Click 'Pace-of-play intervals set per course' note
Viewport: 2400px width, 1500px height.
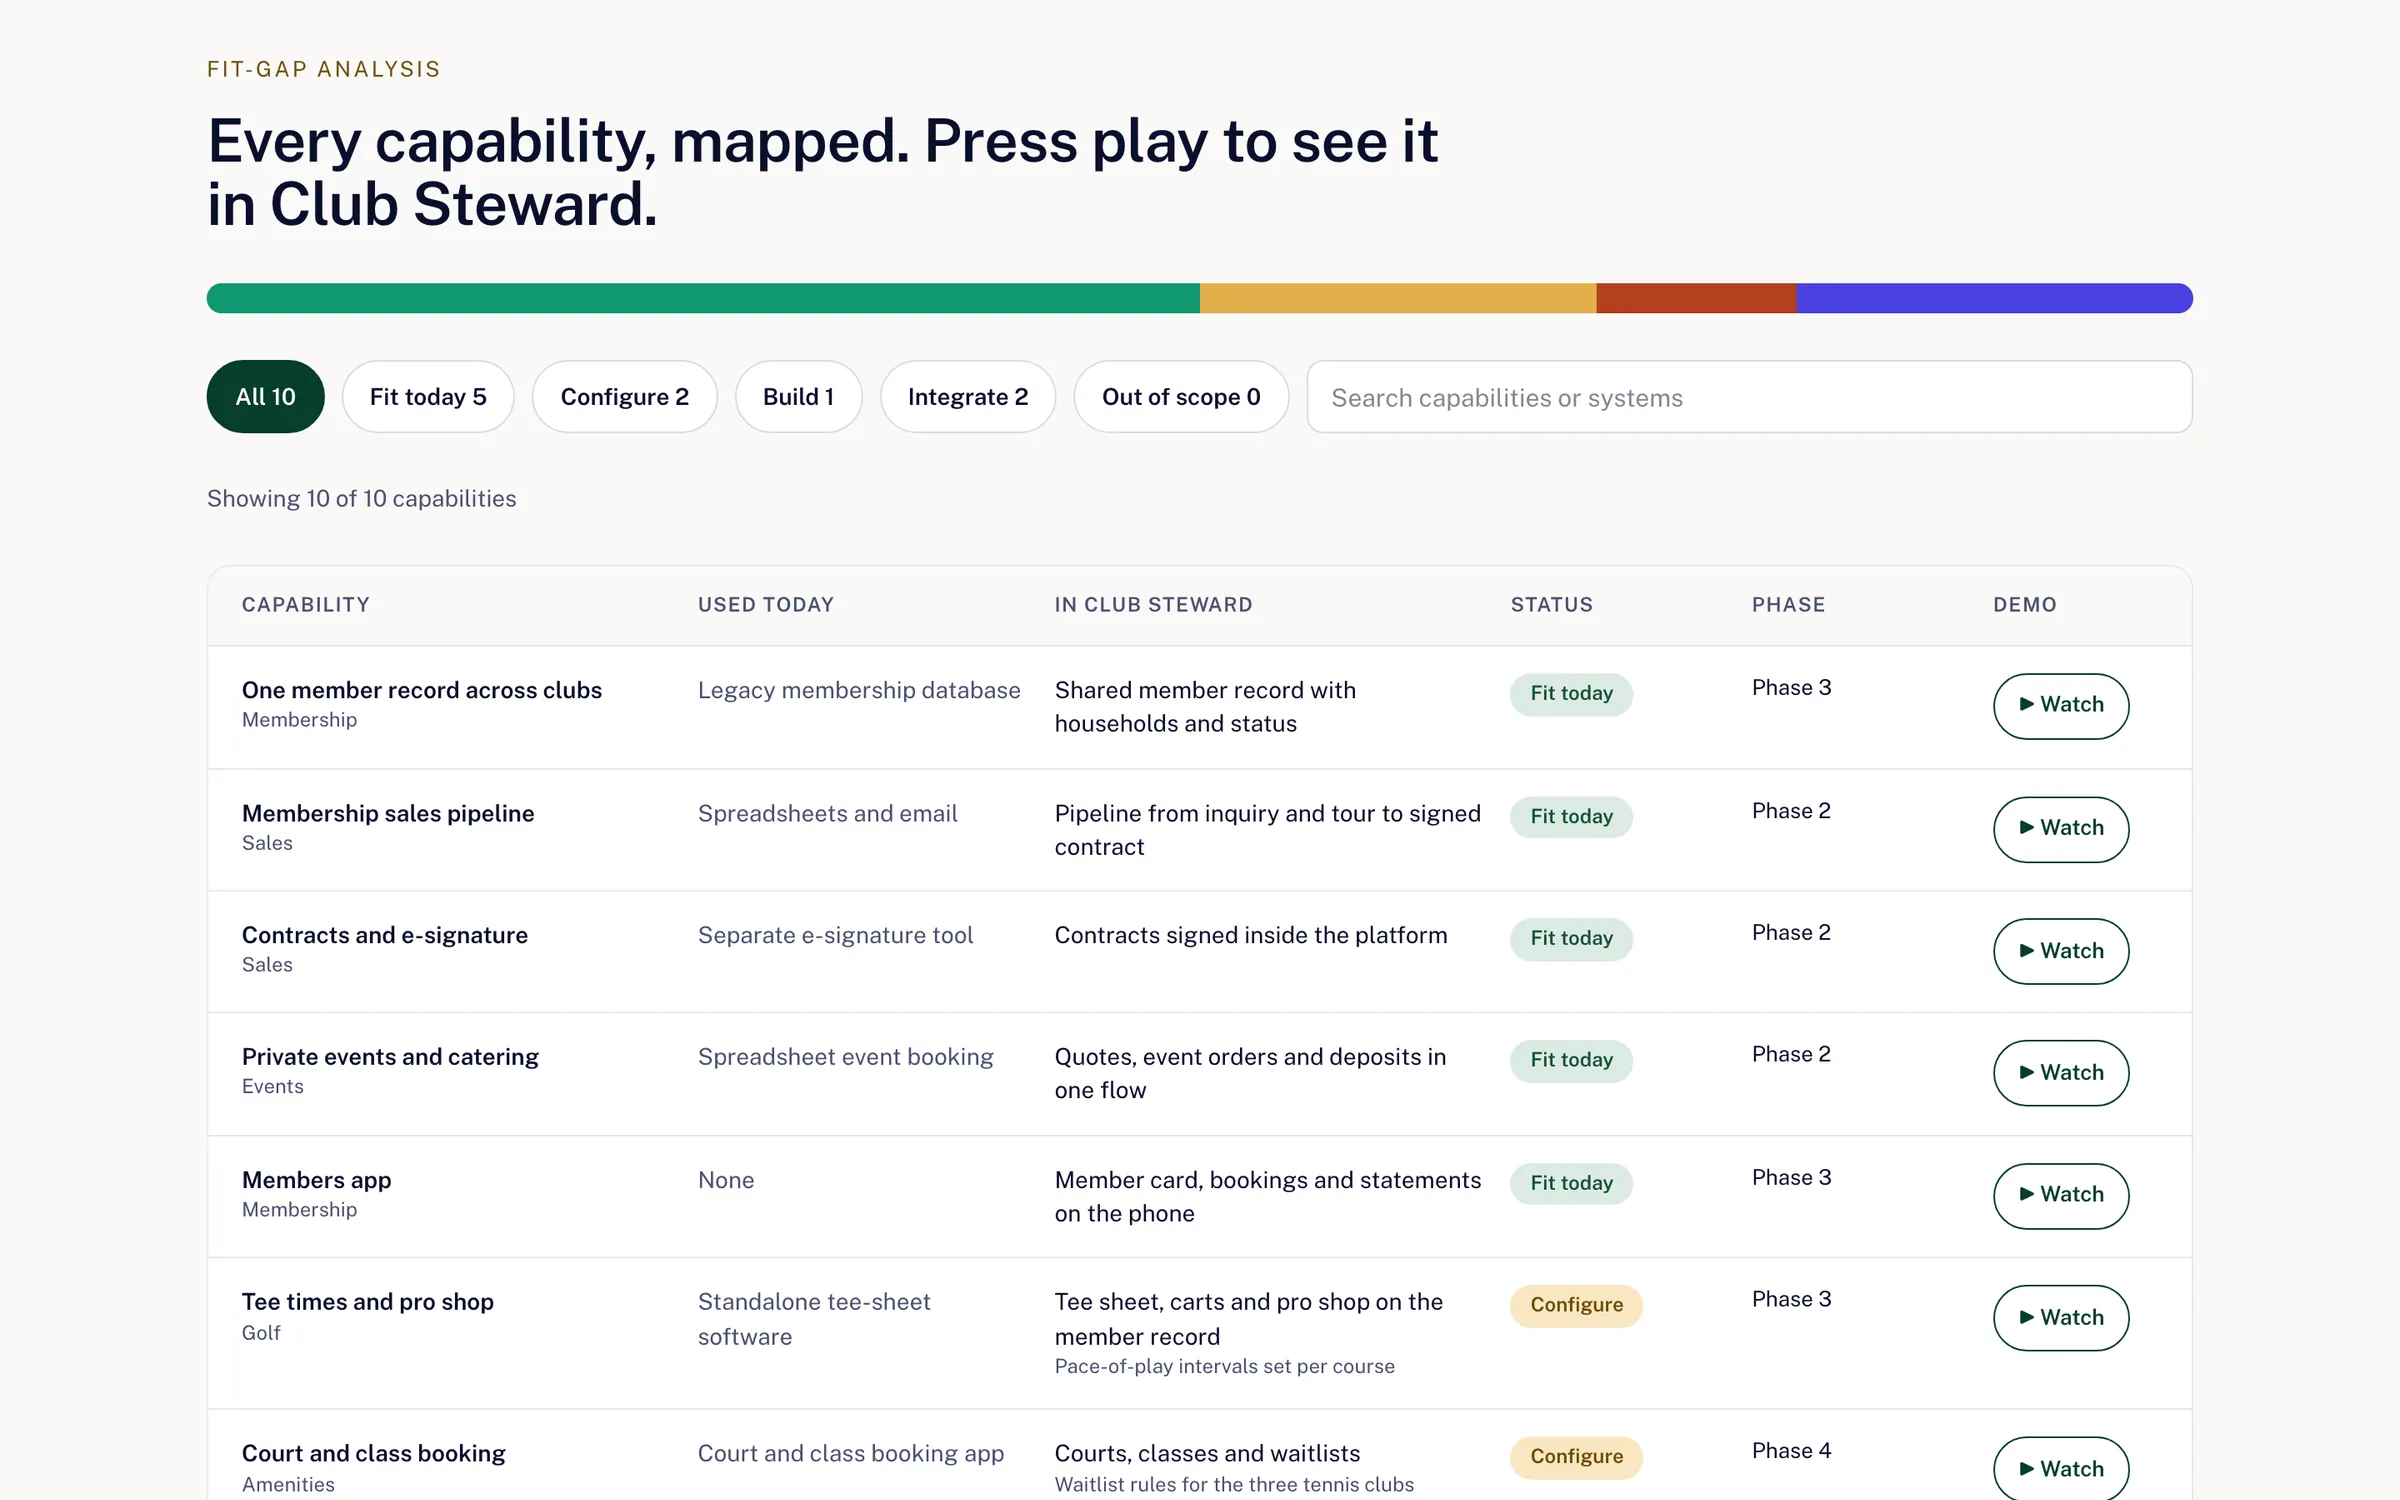(x=1225, y=1366)
